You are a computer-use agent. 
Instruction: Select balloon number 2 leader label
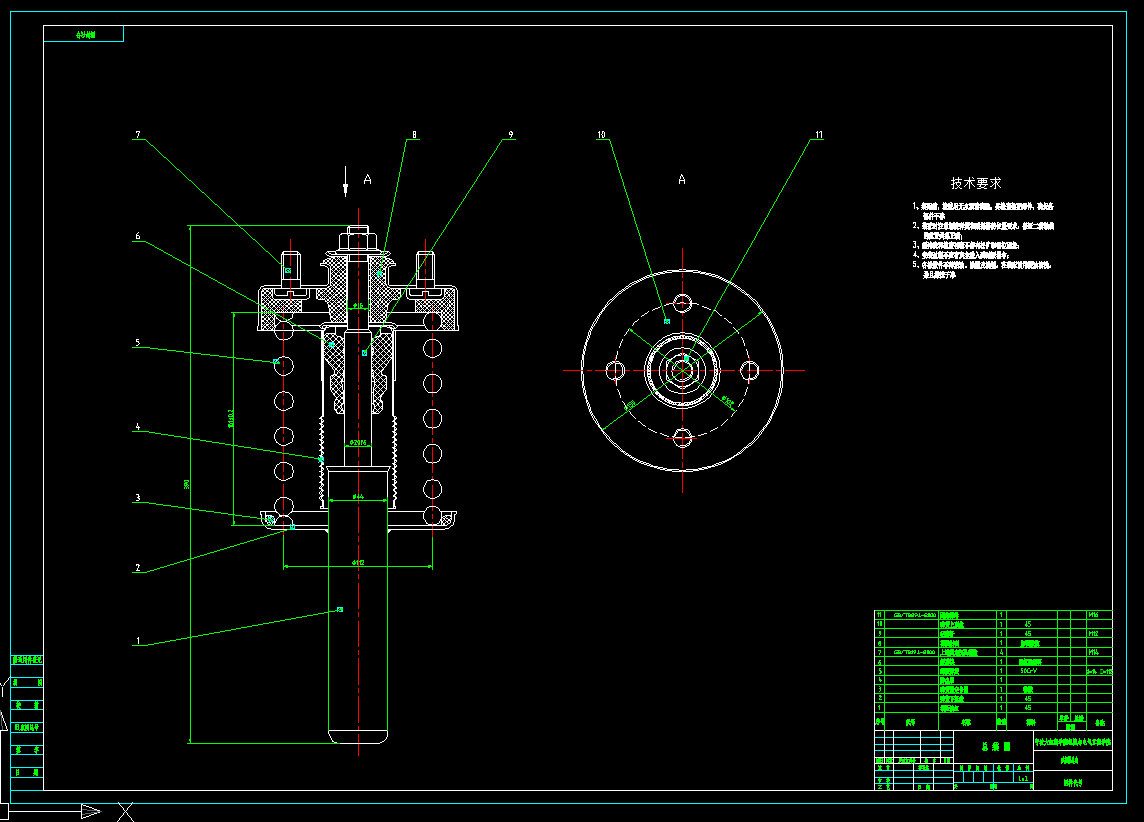point(138,568)
